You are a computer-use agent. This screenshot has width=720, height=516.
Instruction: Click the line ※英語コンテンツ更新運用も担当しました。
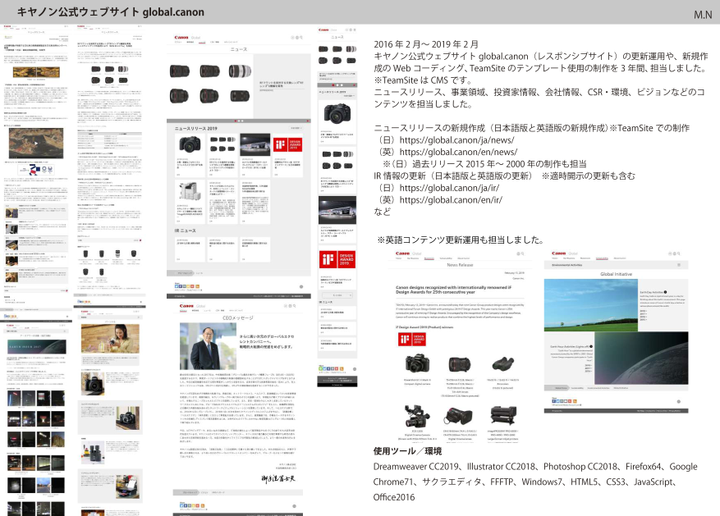(x=461, y=240)
